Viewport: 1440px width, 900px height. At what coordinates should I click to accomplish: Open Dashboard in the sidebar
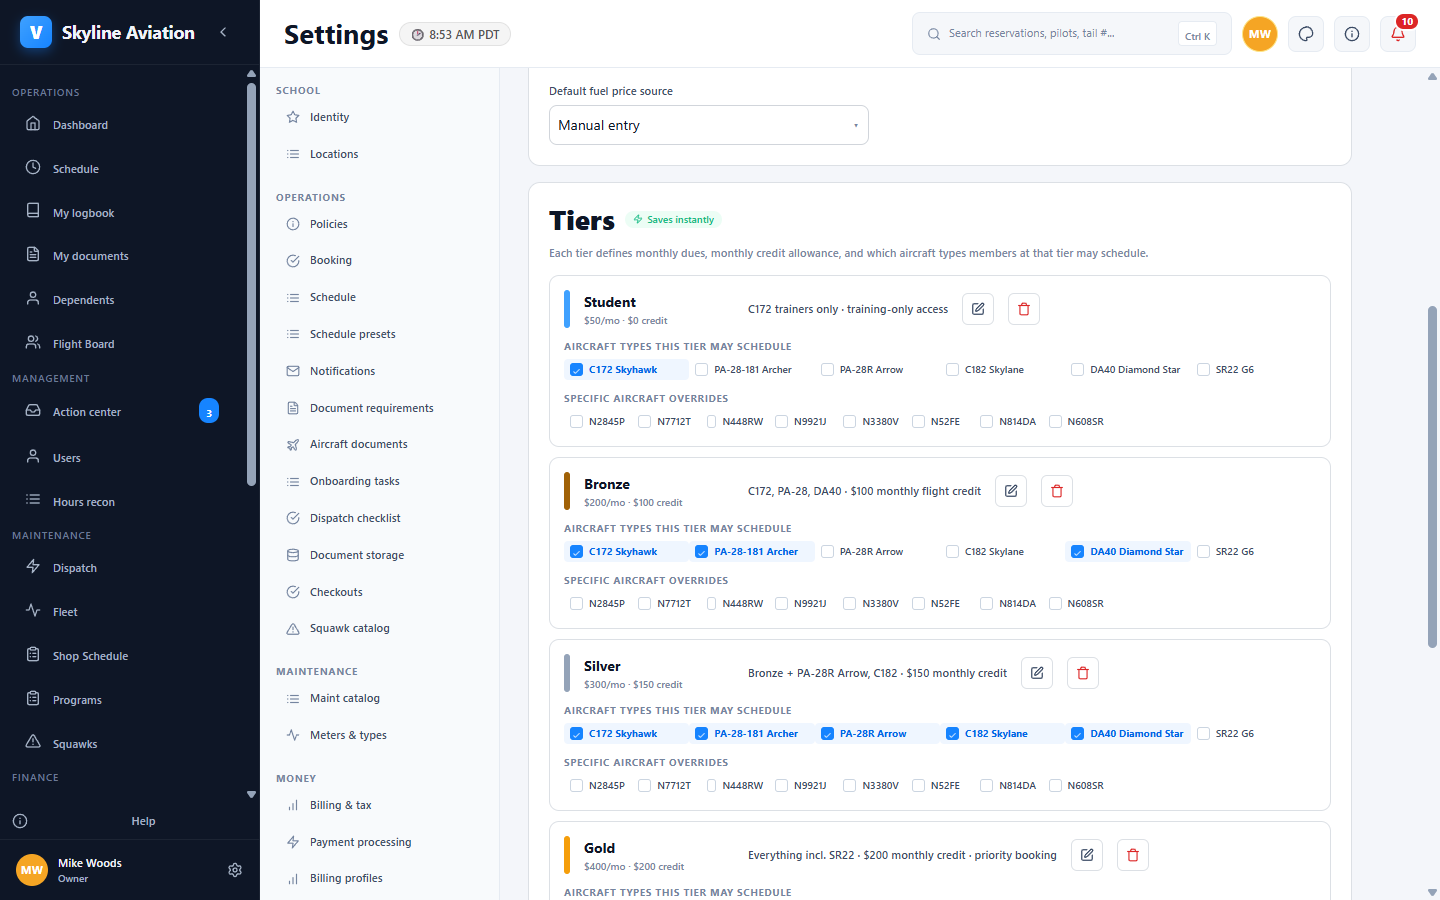click(123, 125)
